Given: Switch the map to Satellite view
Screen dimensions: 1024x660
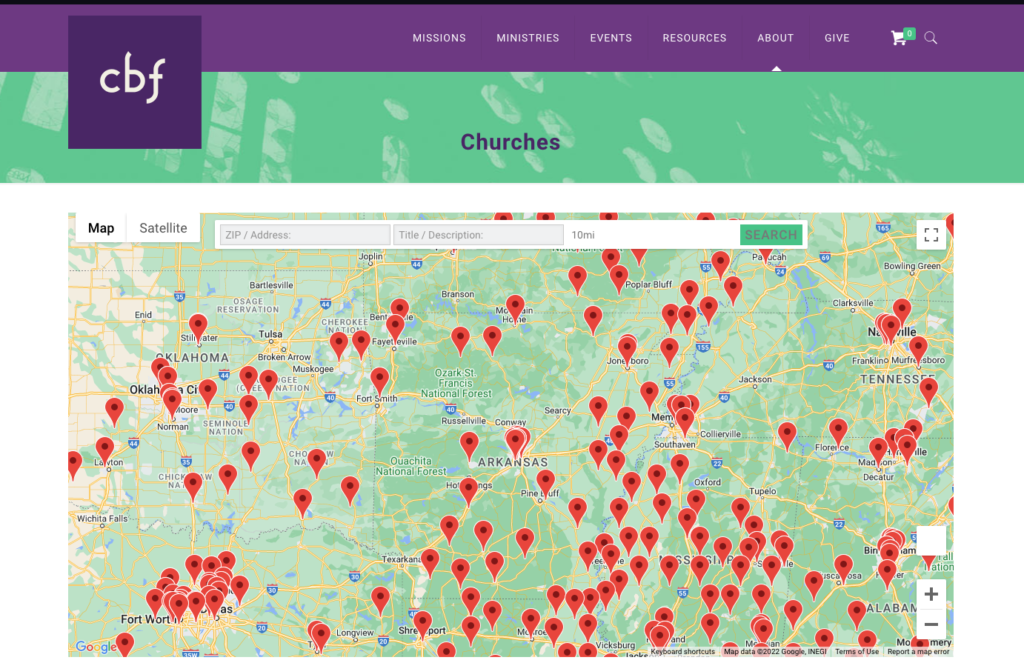Looking at the screenshot, I should point(163,228).
